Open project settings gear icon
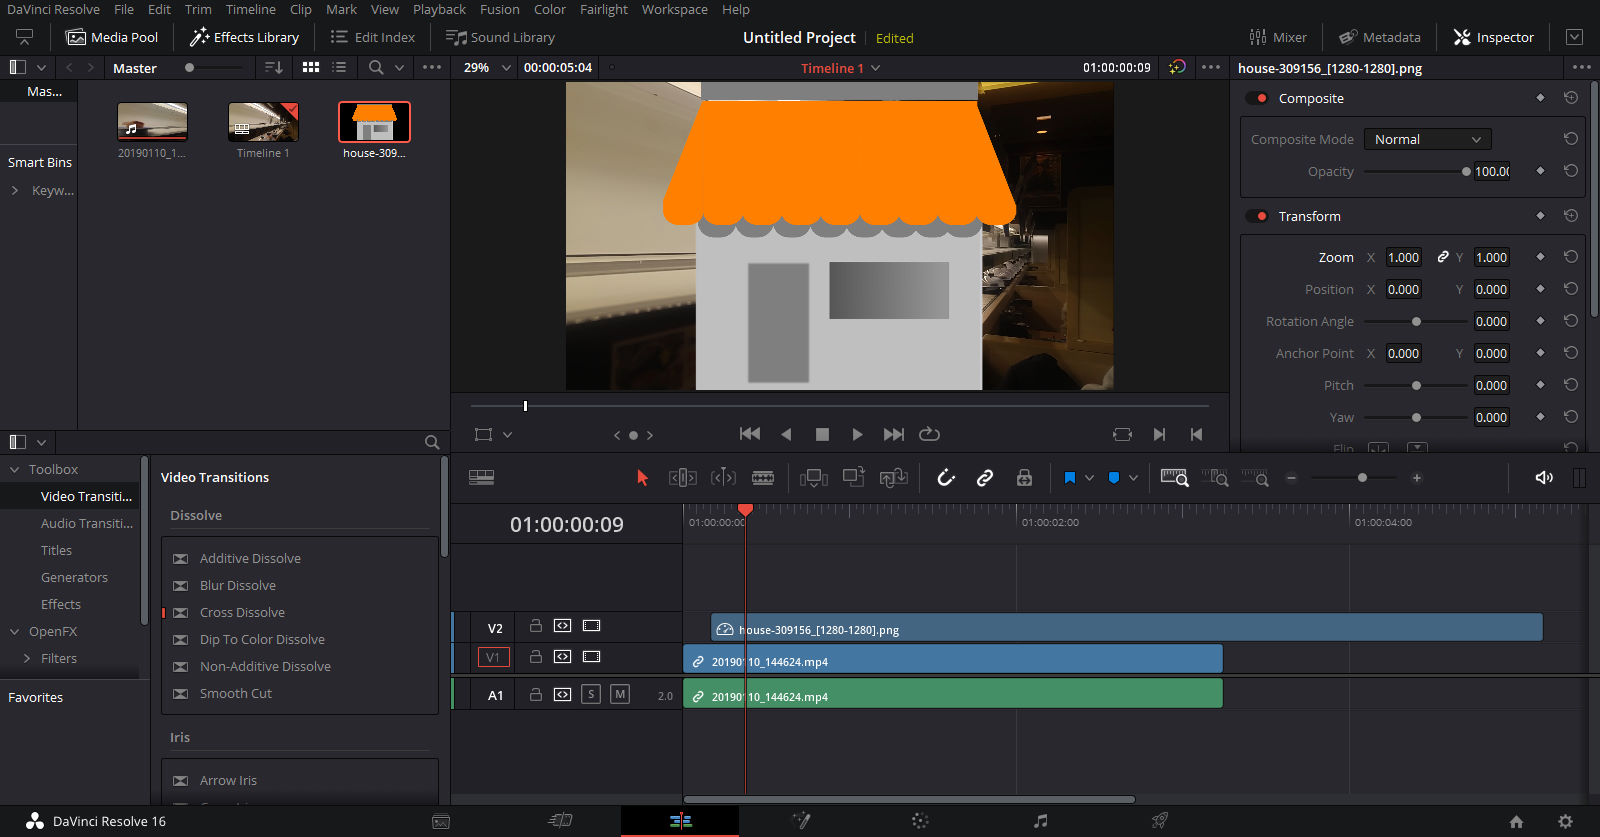The height and width of the screenshot is (837, 1600). point(1565,821)
